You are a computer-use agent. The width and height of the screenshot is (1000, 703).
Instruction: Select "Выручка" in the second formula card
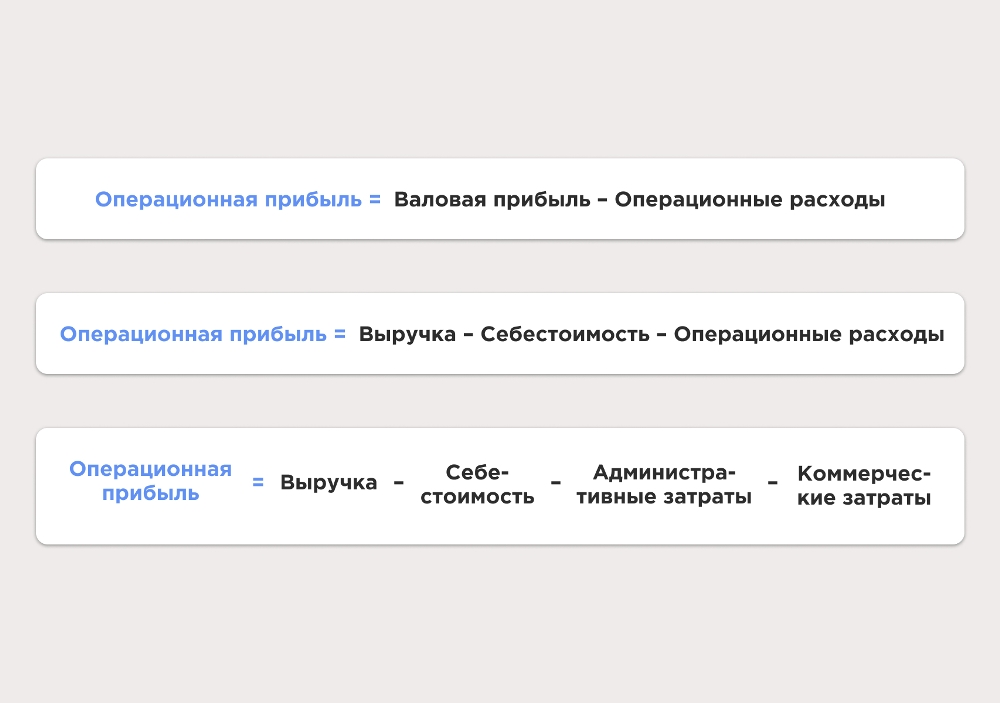click(407, 334)
